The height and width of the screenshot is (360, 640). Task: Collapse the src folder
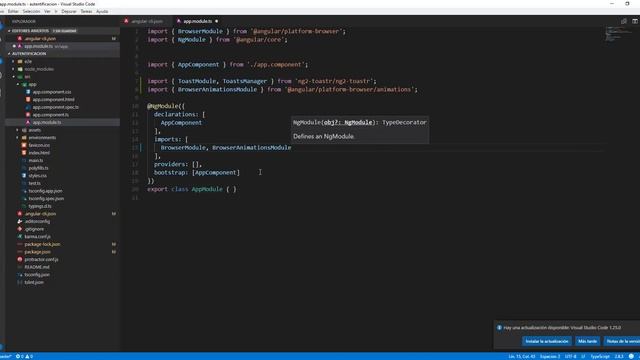(x=27, y=77)
